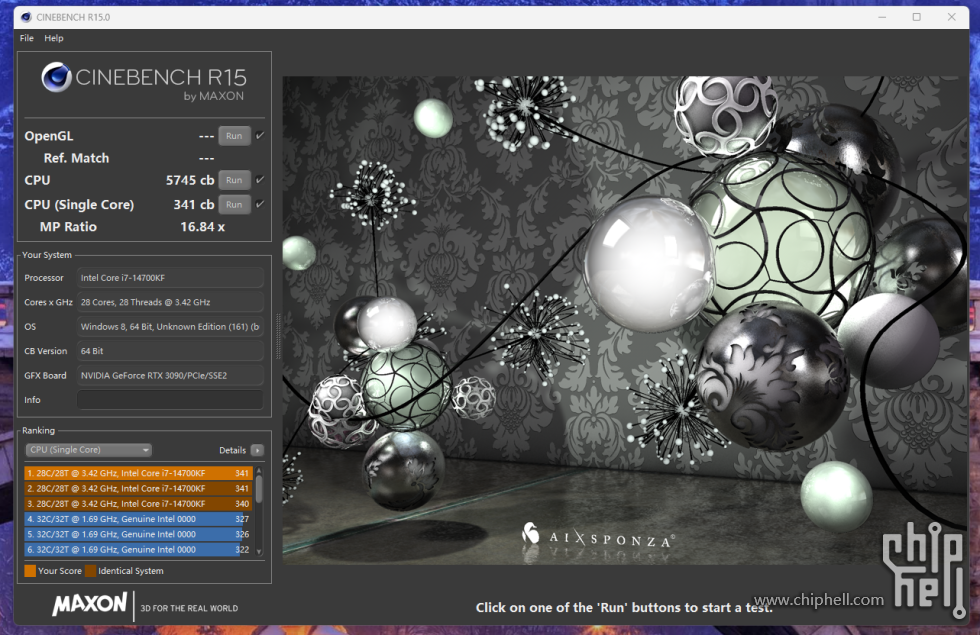Click the brown Identical System swatch
Viewport: 980px width, 635px height.
(x=91, y=571)
